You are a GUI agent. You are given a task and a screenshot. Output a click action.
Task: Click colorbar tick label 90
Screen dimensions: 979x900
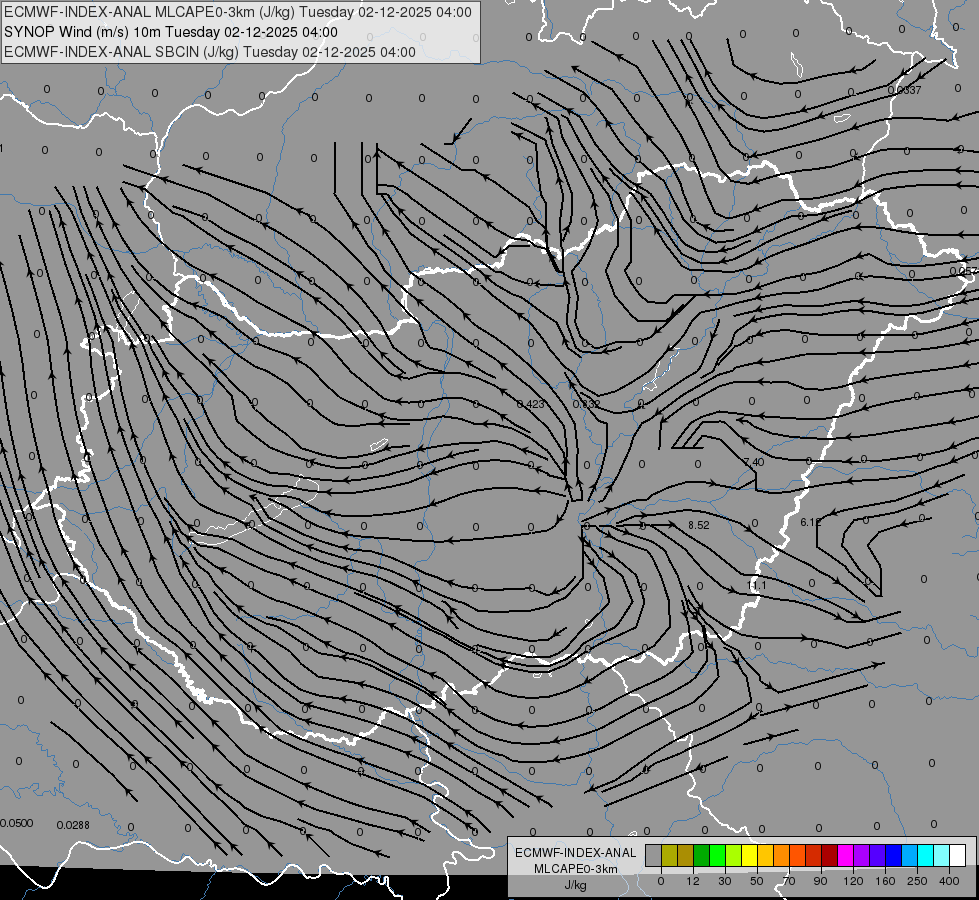(820, 881)
